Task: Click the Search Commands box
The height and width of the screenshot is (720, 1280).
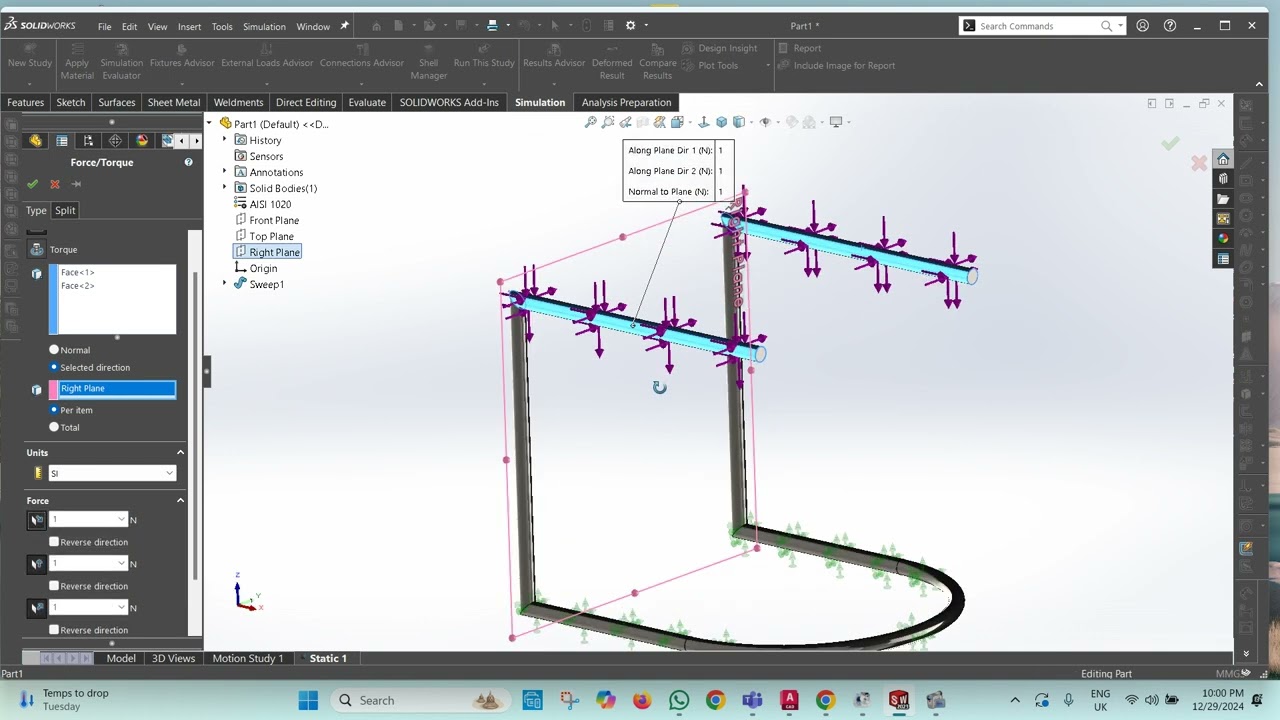Action: pyautogui.click(x=1040, y=26)
